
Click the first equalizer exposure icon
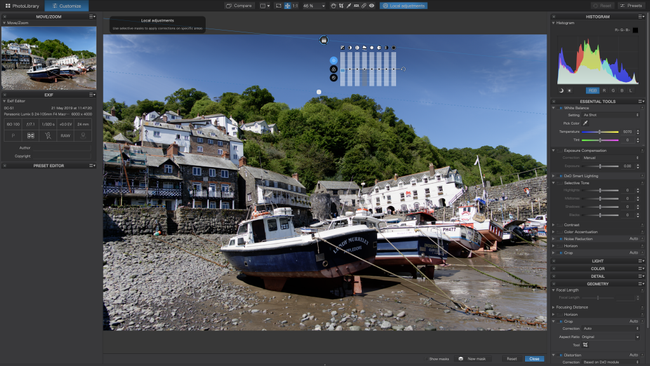(342, 48)
